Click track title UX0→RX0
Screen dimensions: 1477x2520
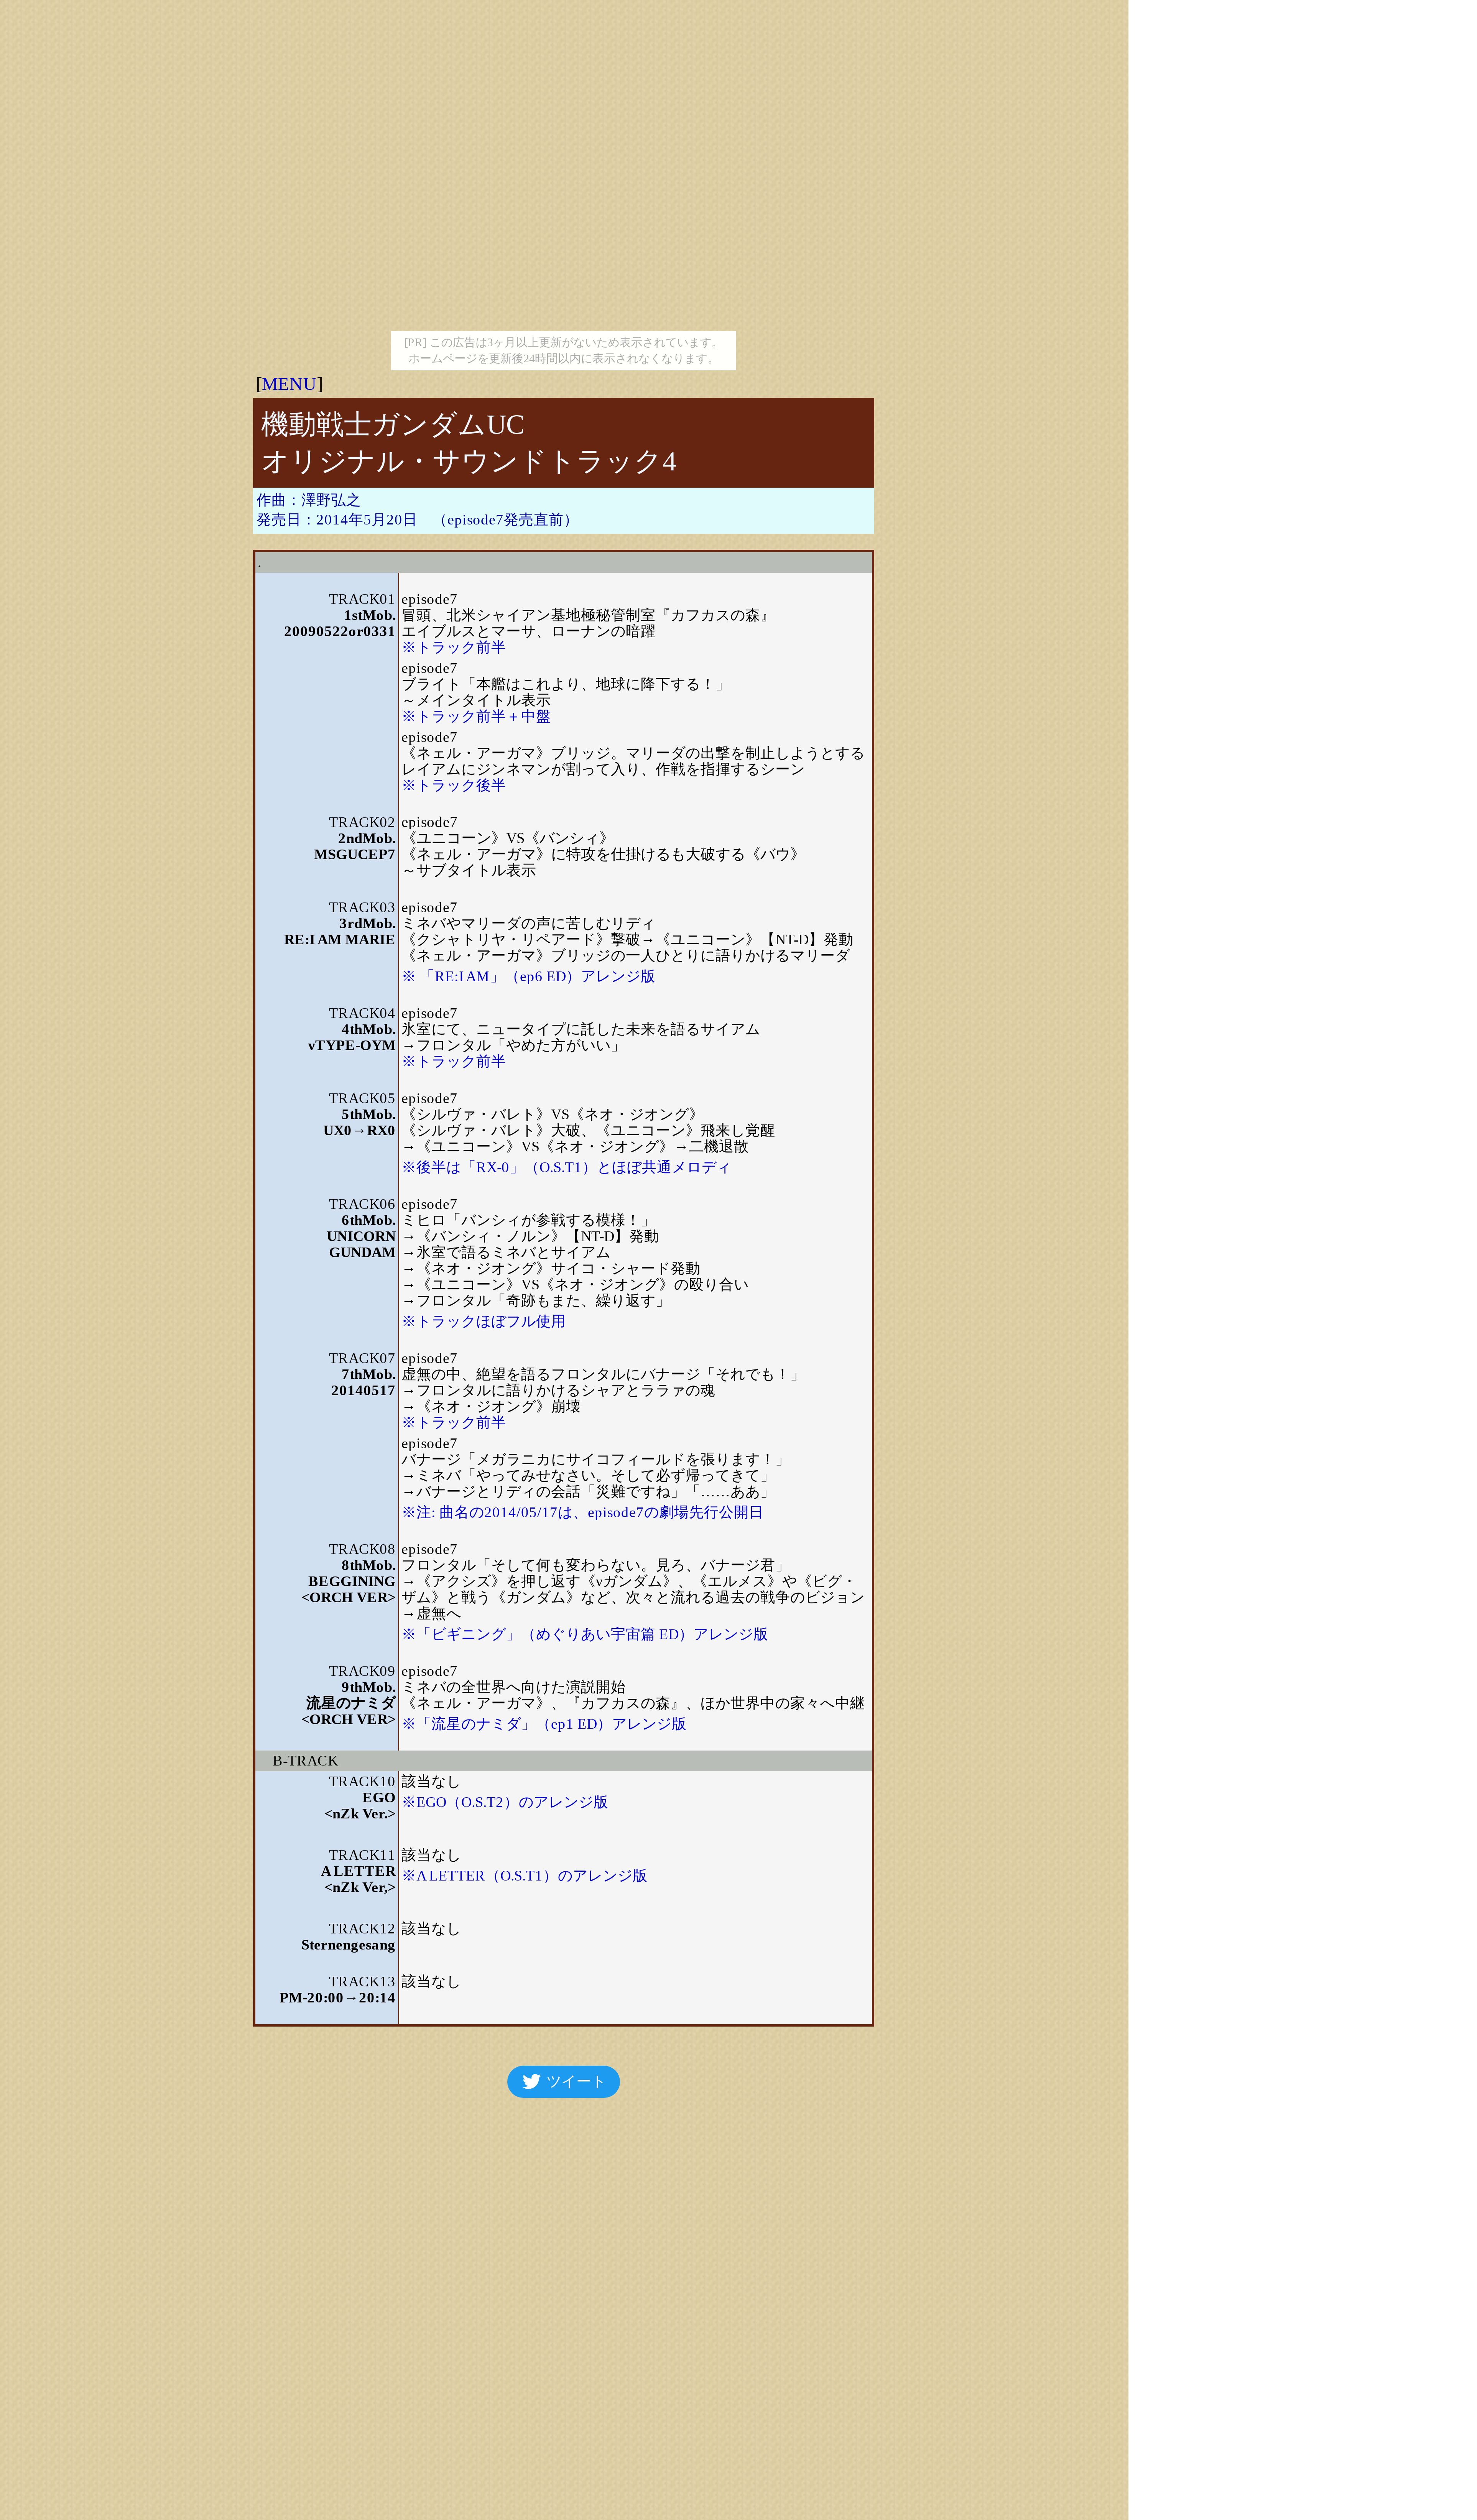pyautogui.click(x=359, y=1131)
